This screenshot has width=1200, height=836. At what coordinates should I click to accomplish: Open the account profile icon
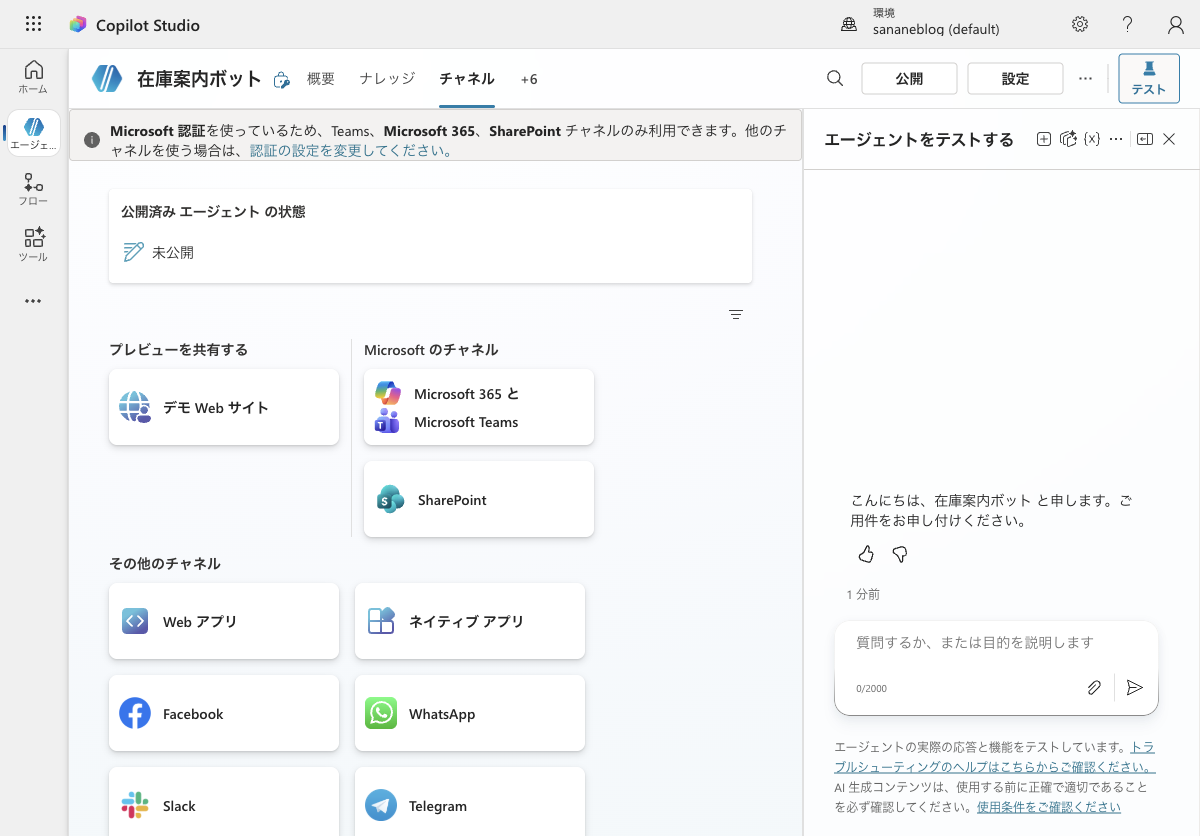1176,24
